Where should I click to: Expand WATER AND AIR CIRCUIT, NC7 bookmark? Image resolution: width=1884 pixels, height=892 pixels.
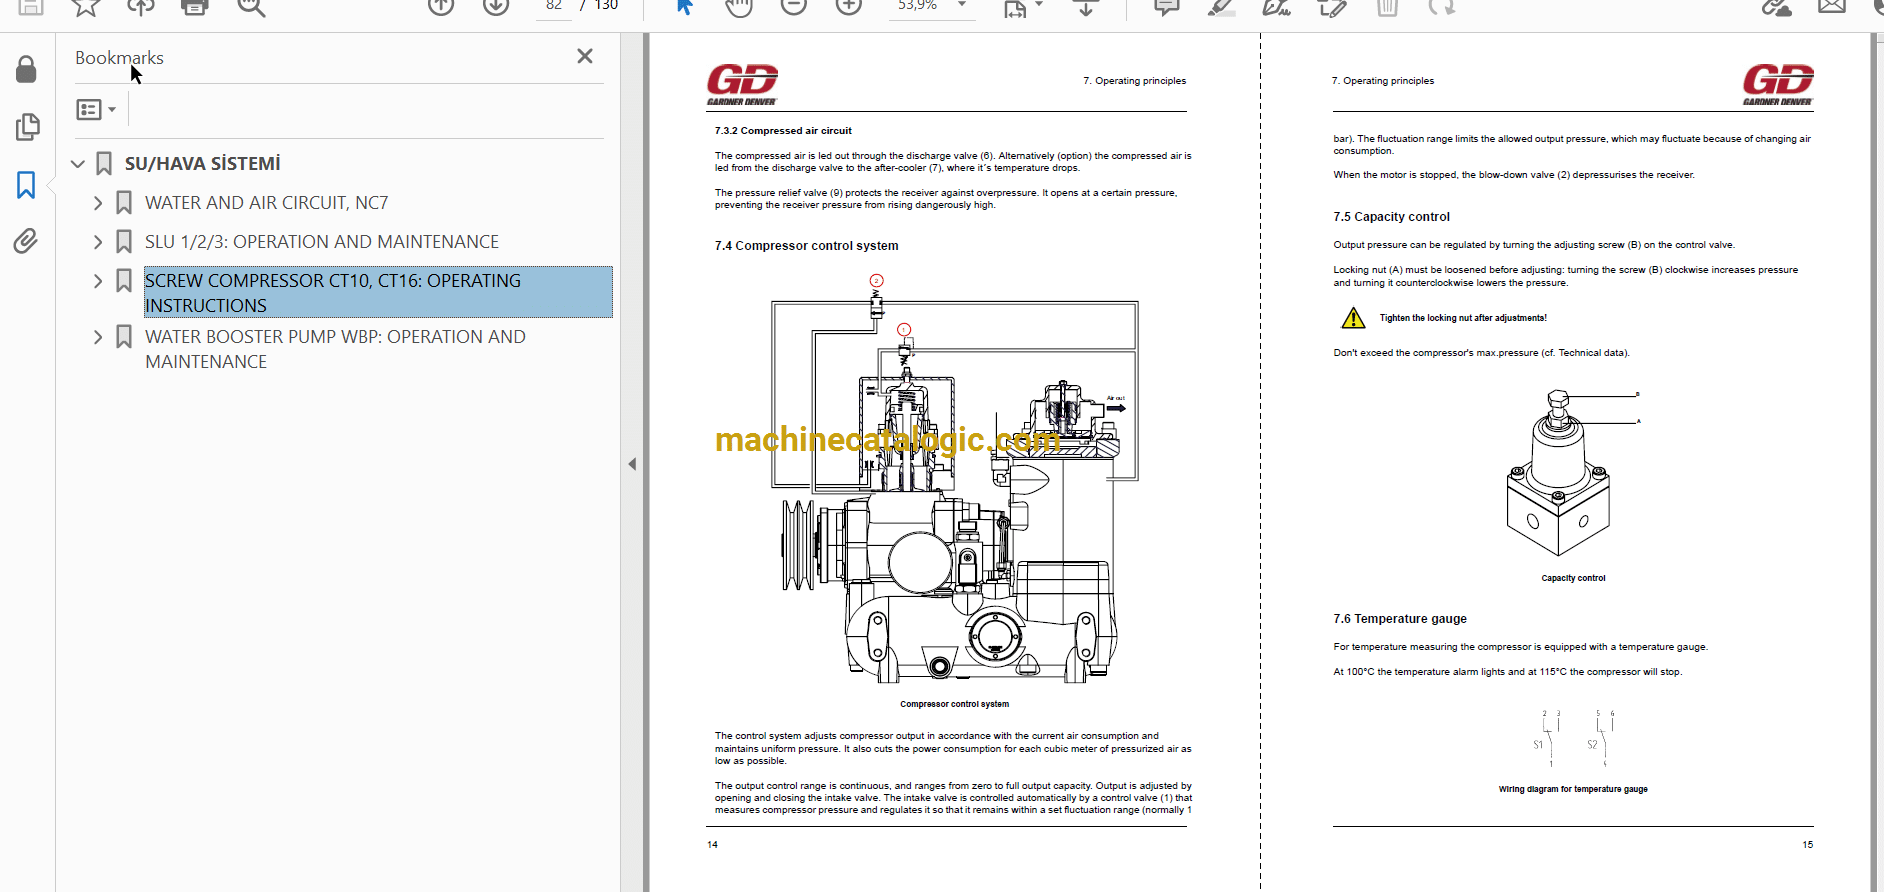point(98,203)
